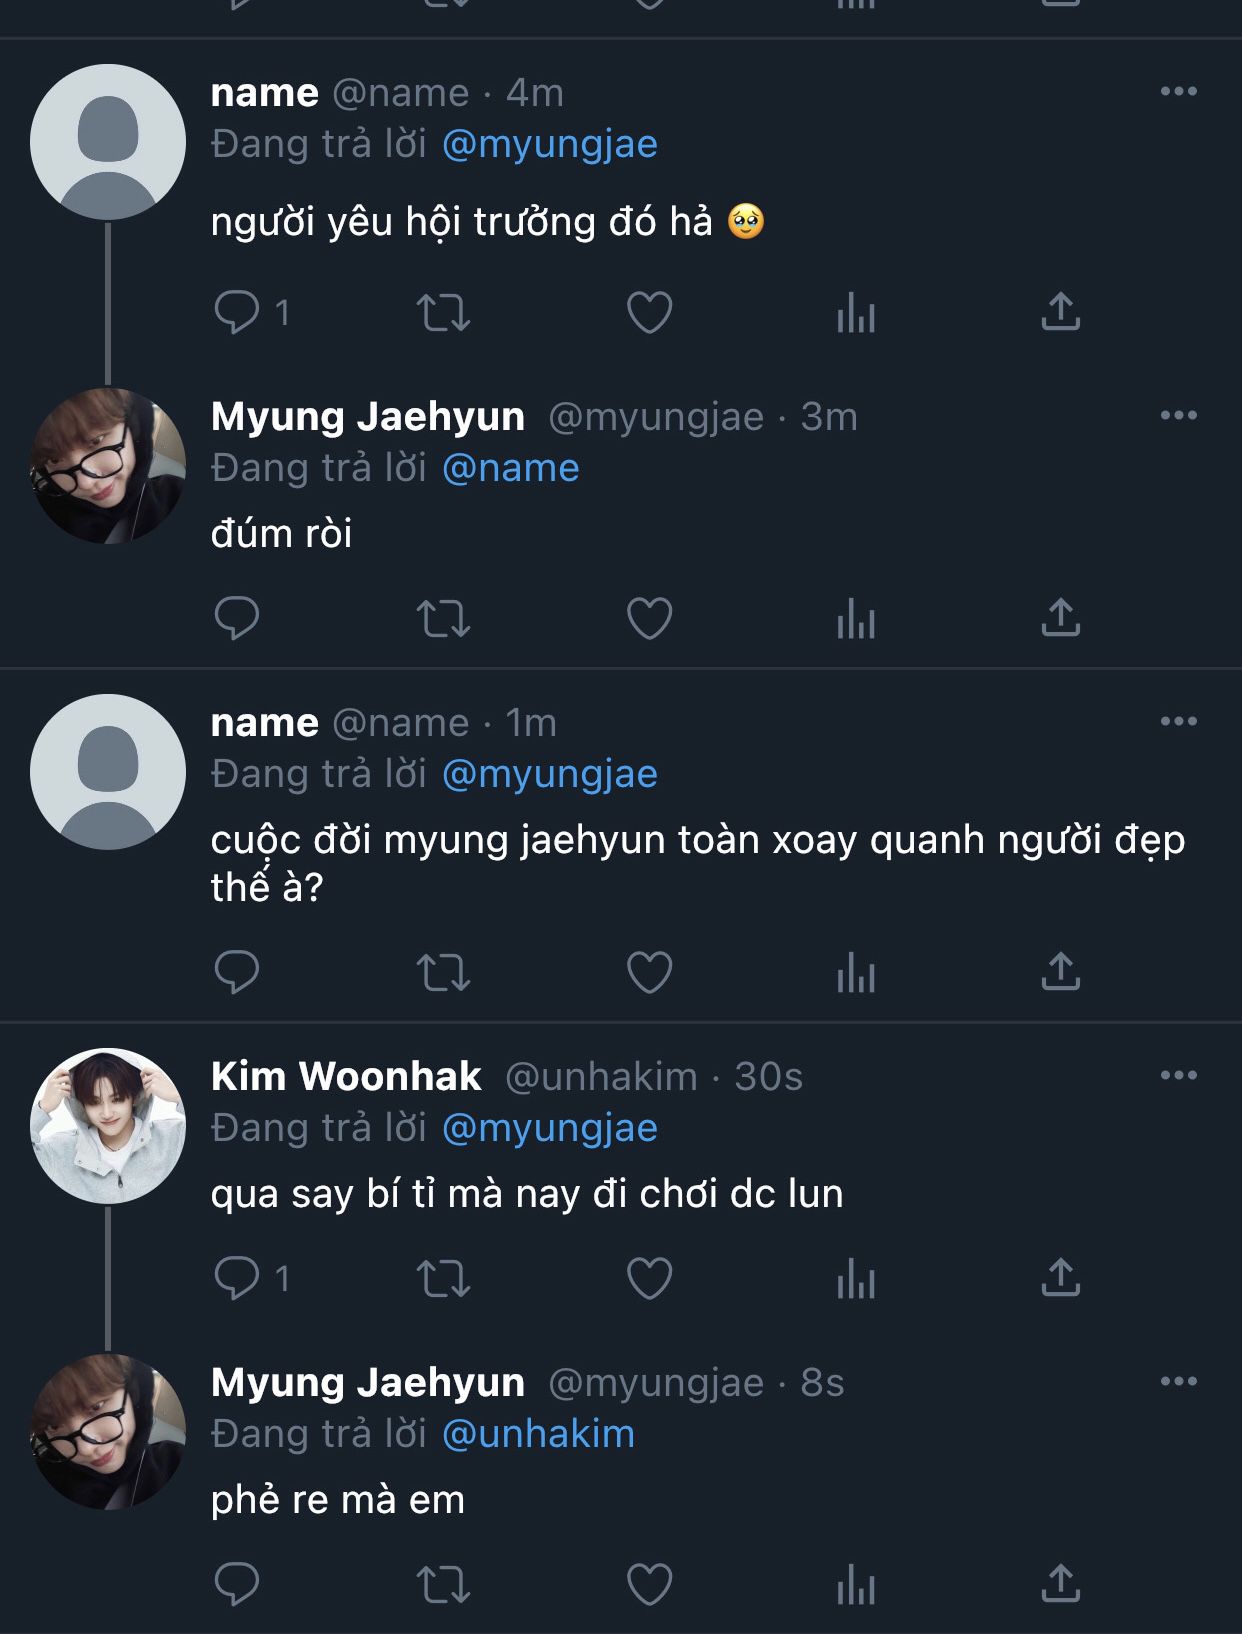
Task: Reply to the 'phè re mà em' tweet
Action: tap(237, 1584)
